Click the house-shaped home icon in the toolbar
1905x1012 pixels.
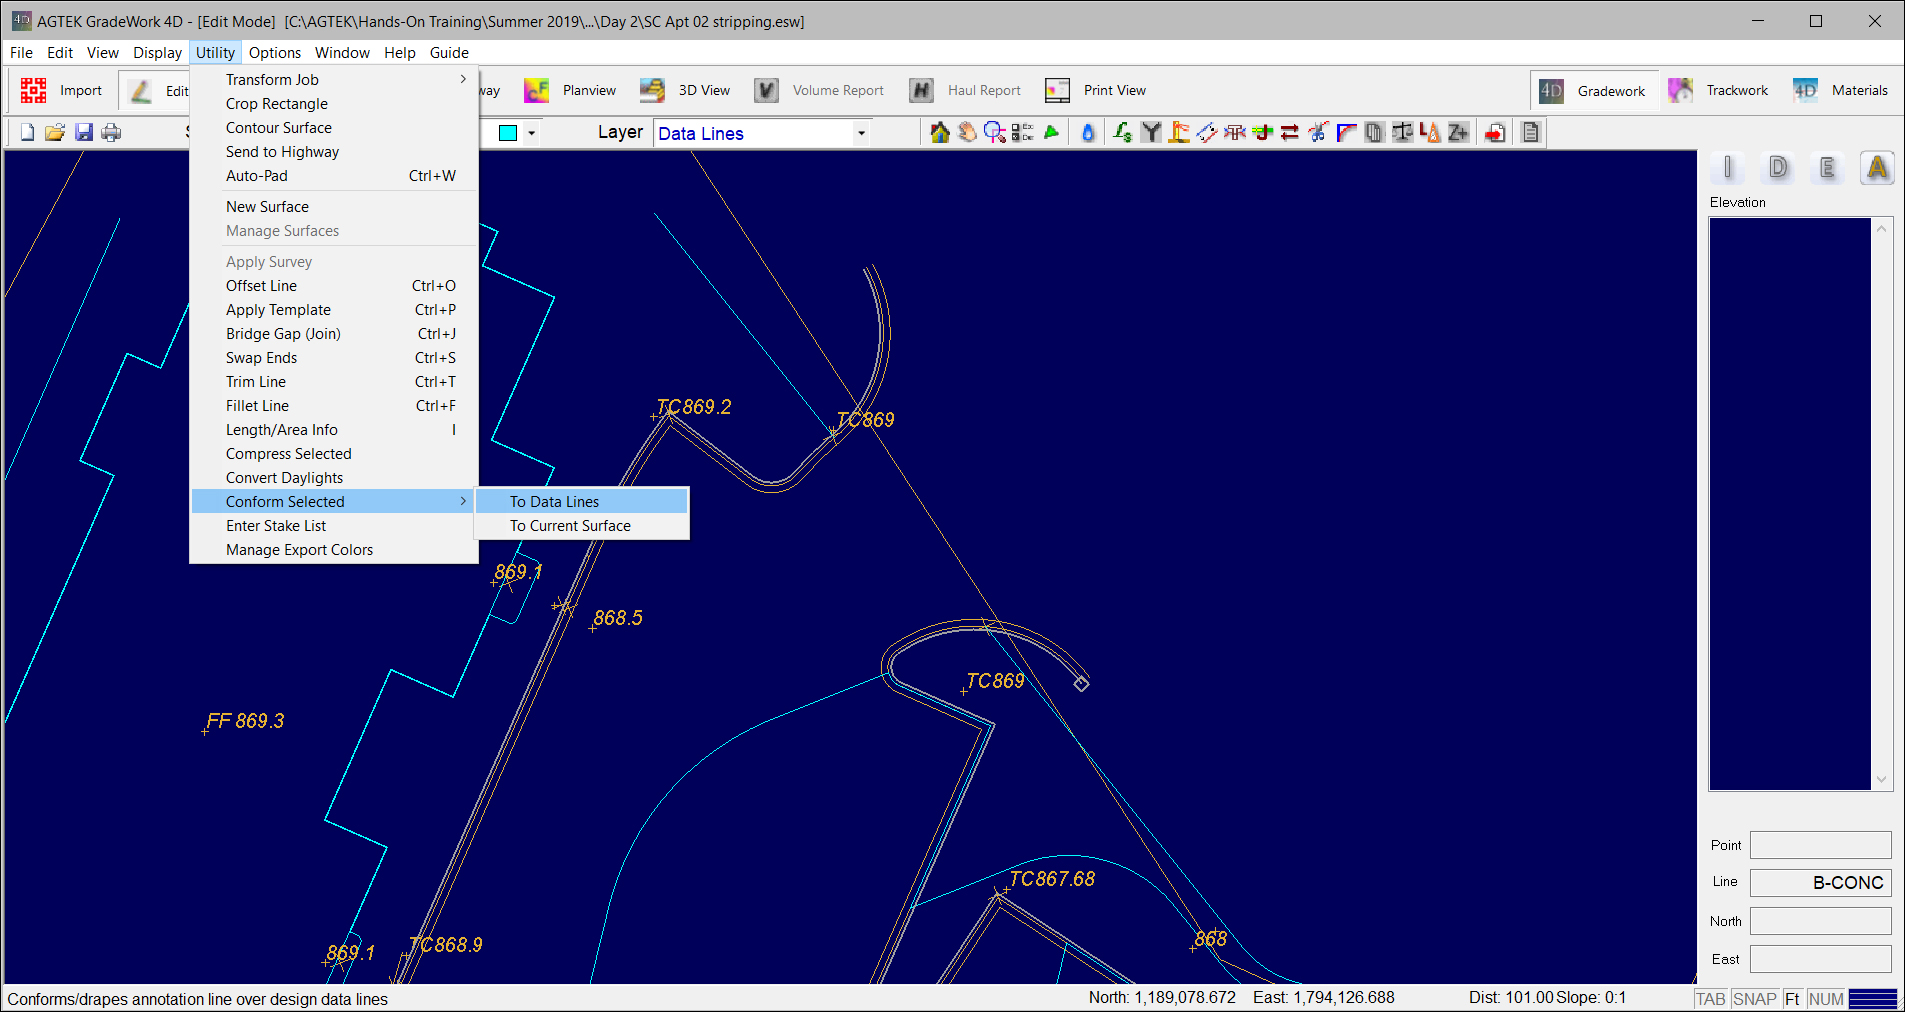coord(939,133)
